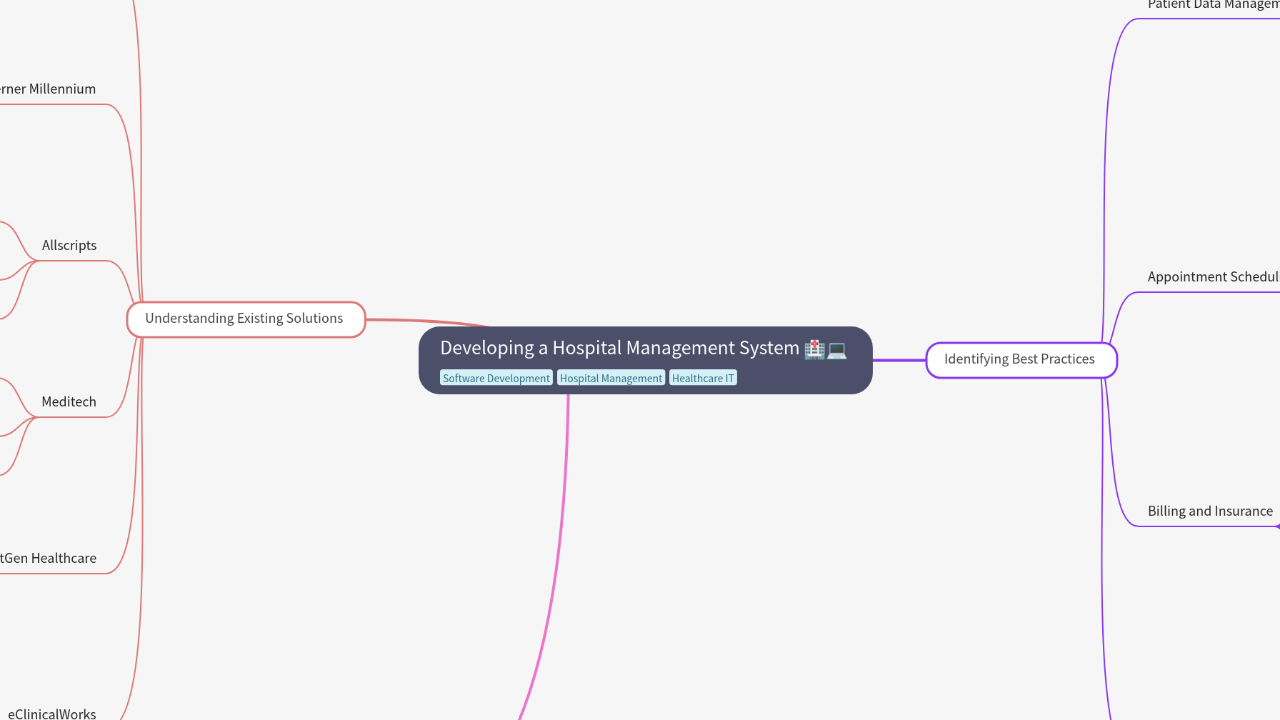Click the NextGen Healthcare node

48,558
